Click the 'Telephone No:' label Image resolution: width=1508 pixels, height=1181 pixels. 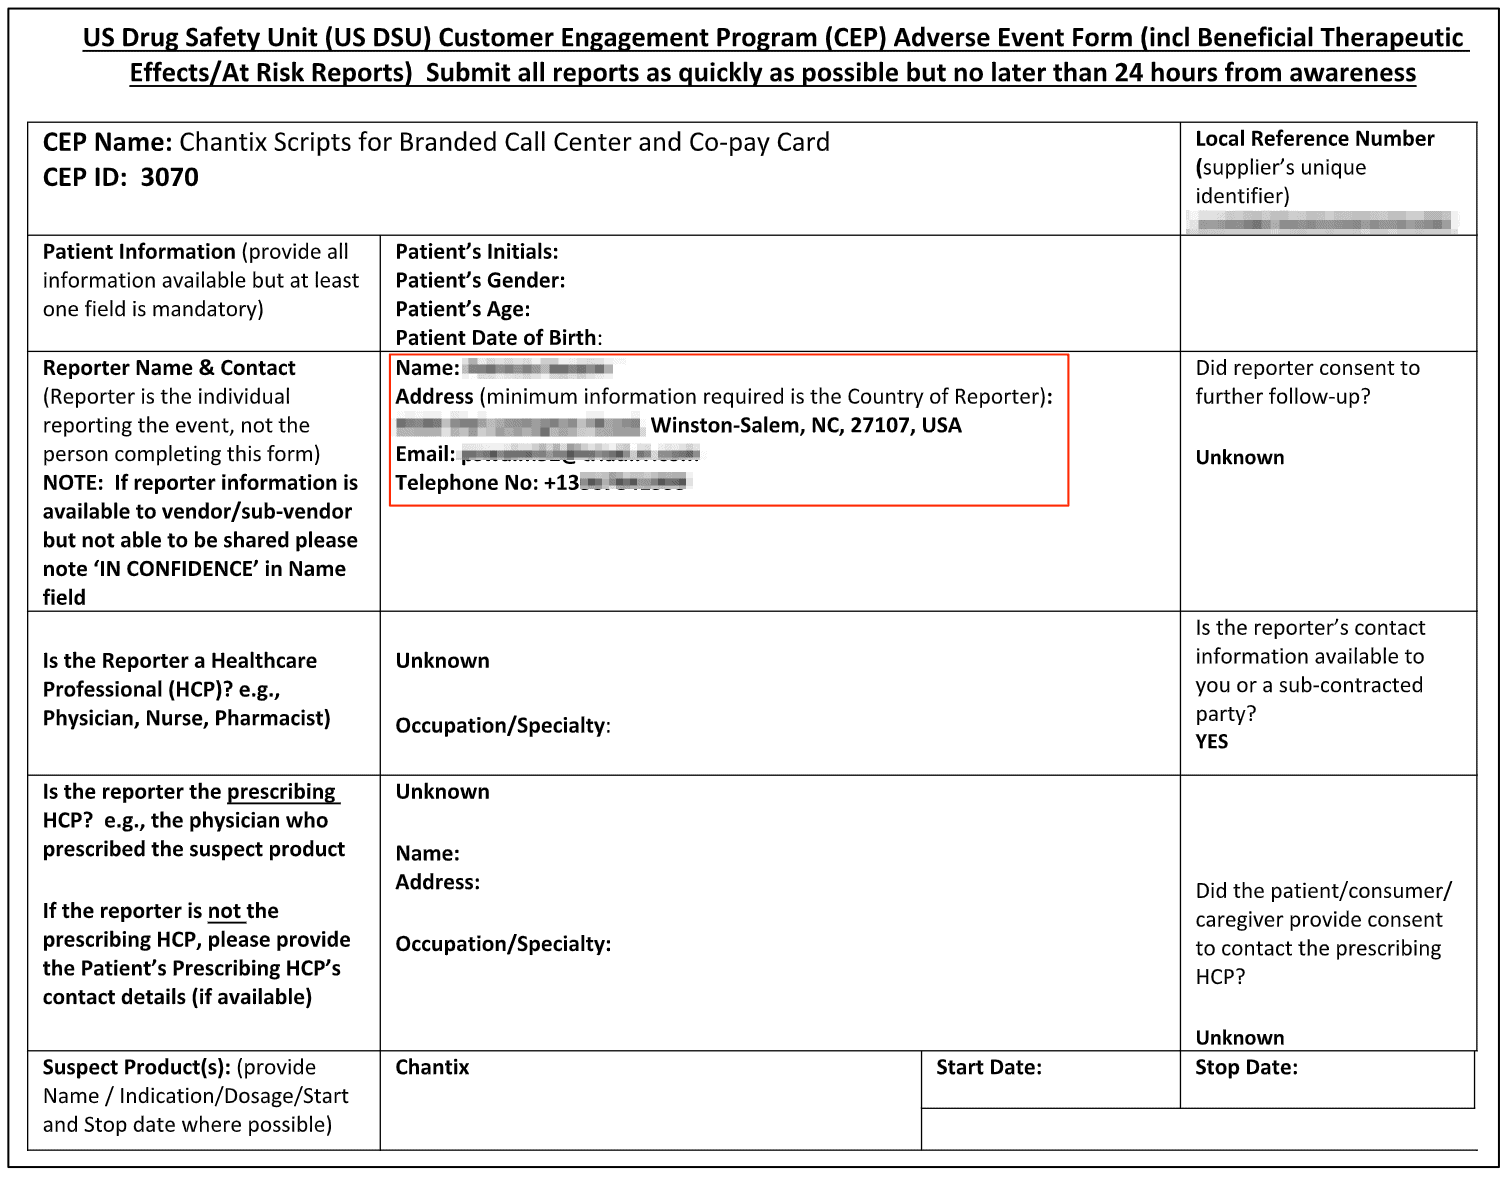click(x=466, y=483)
